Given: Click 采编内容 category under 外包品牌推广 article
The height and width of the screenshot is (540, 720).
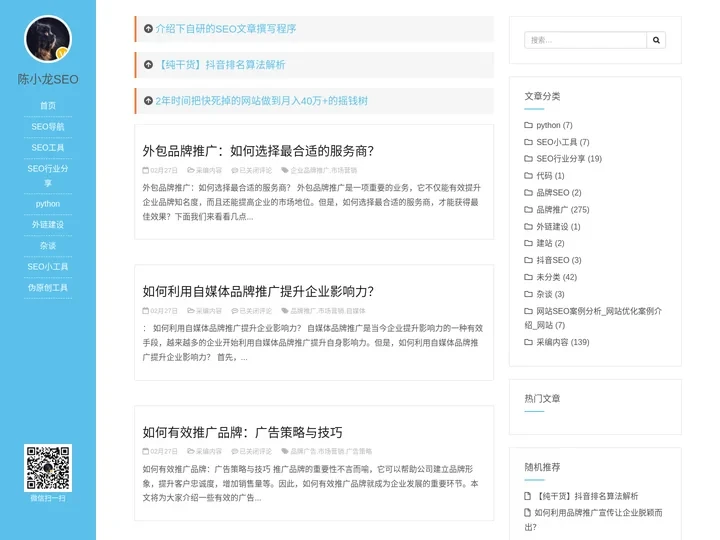Looking at the screenshot, I should [x=208, y=170].
